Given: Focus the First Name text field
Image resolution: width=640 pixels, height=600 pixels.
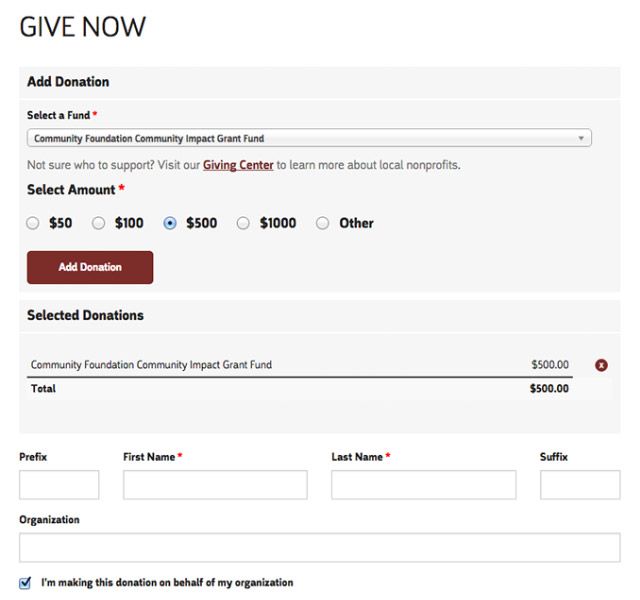Looking at the screenshot, I should pos(215,485).
